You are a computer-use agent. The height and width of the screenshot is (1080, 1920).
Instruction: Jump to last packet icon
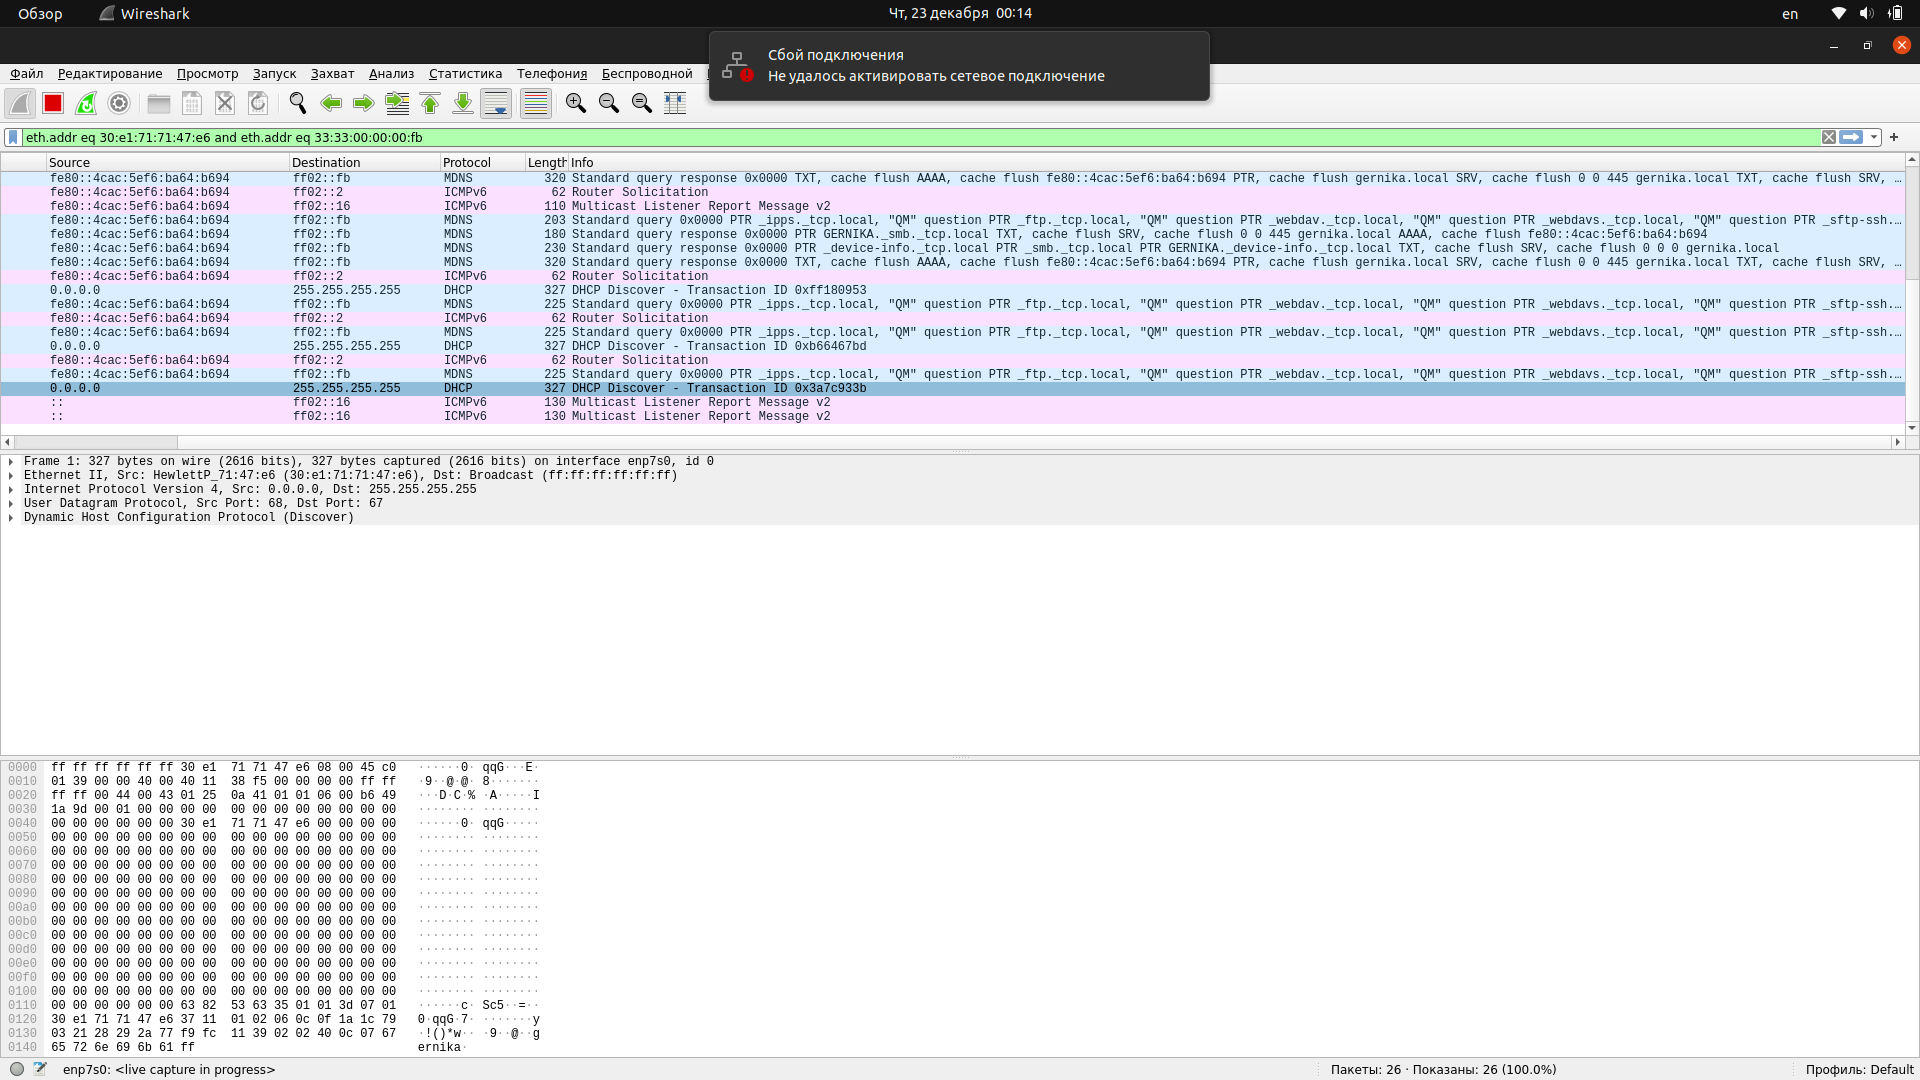tap(463, 103)
